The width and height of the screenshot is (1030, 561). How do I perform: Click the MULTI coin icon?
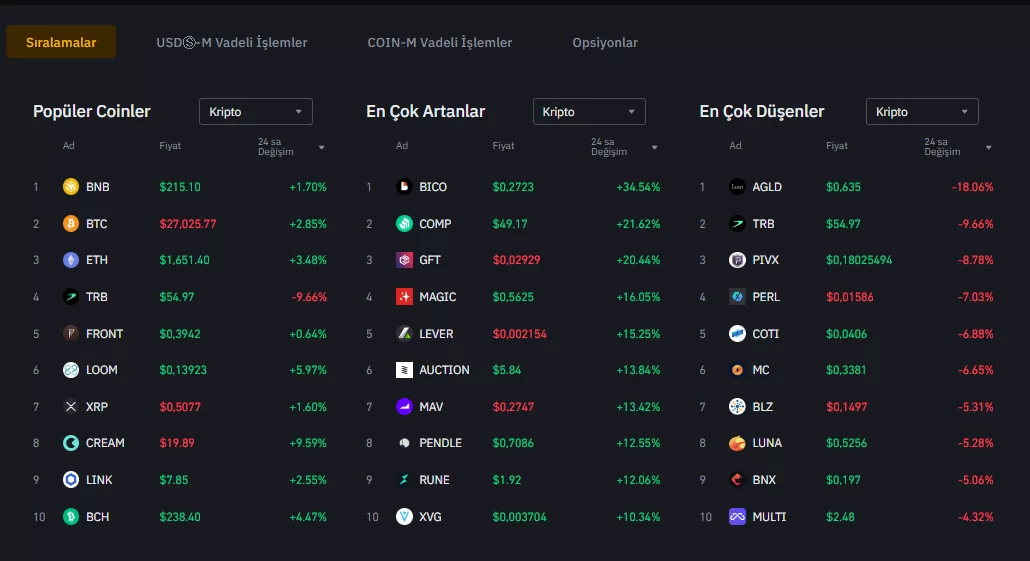[x=737, y=516]
